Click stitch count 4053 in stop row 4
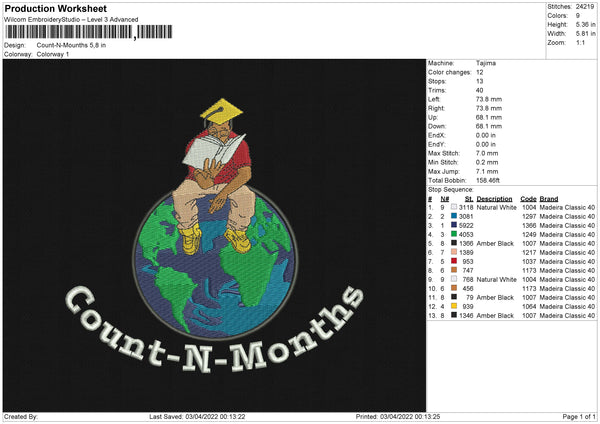 click(466, 235)
